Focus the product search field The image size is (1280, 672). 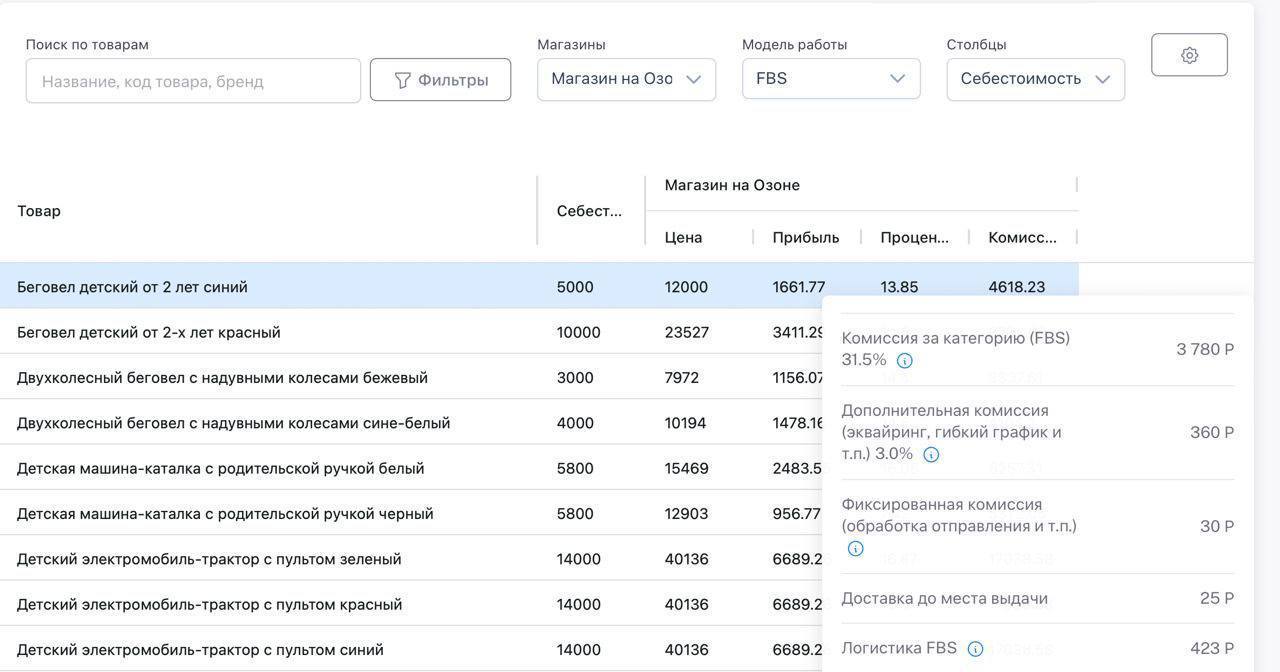click(193, 81)
